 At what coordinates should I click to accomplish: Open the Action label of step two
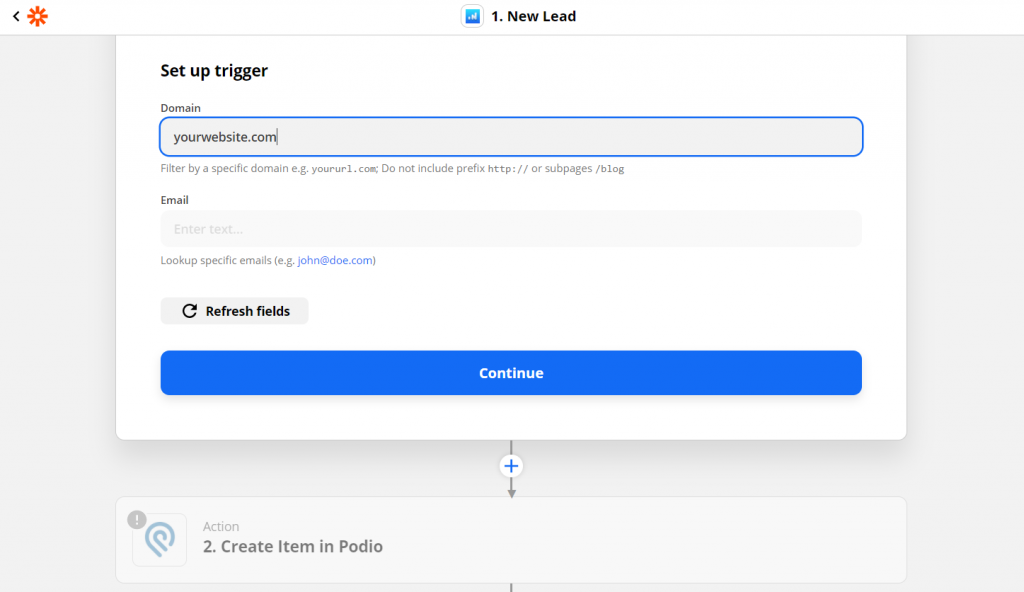221,526
